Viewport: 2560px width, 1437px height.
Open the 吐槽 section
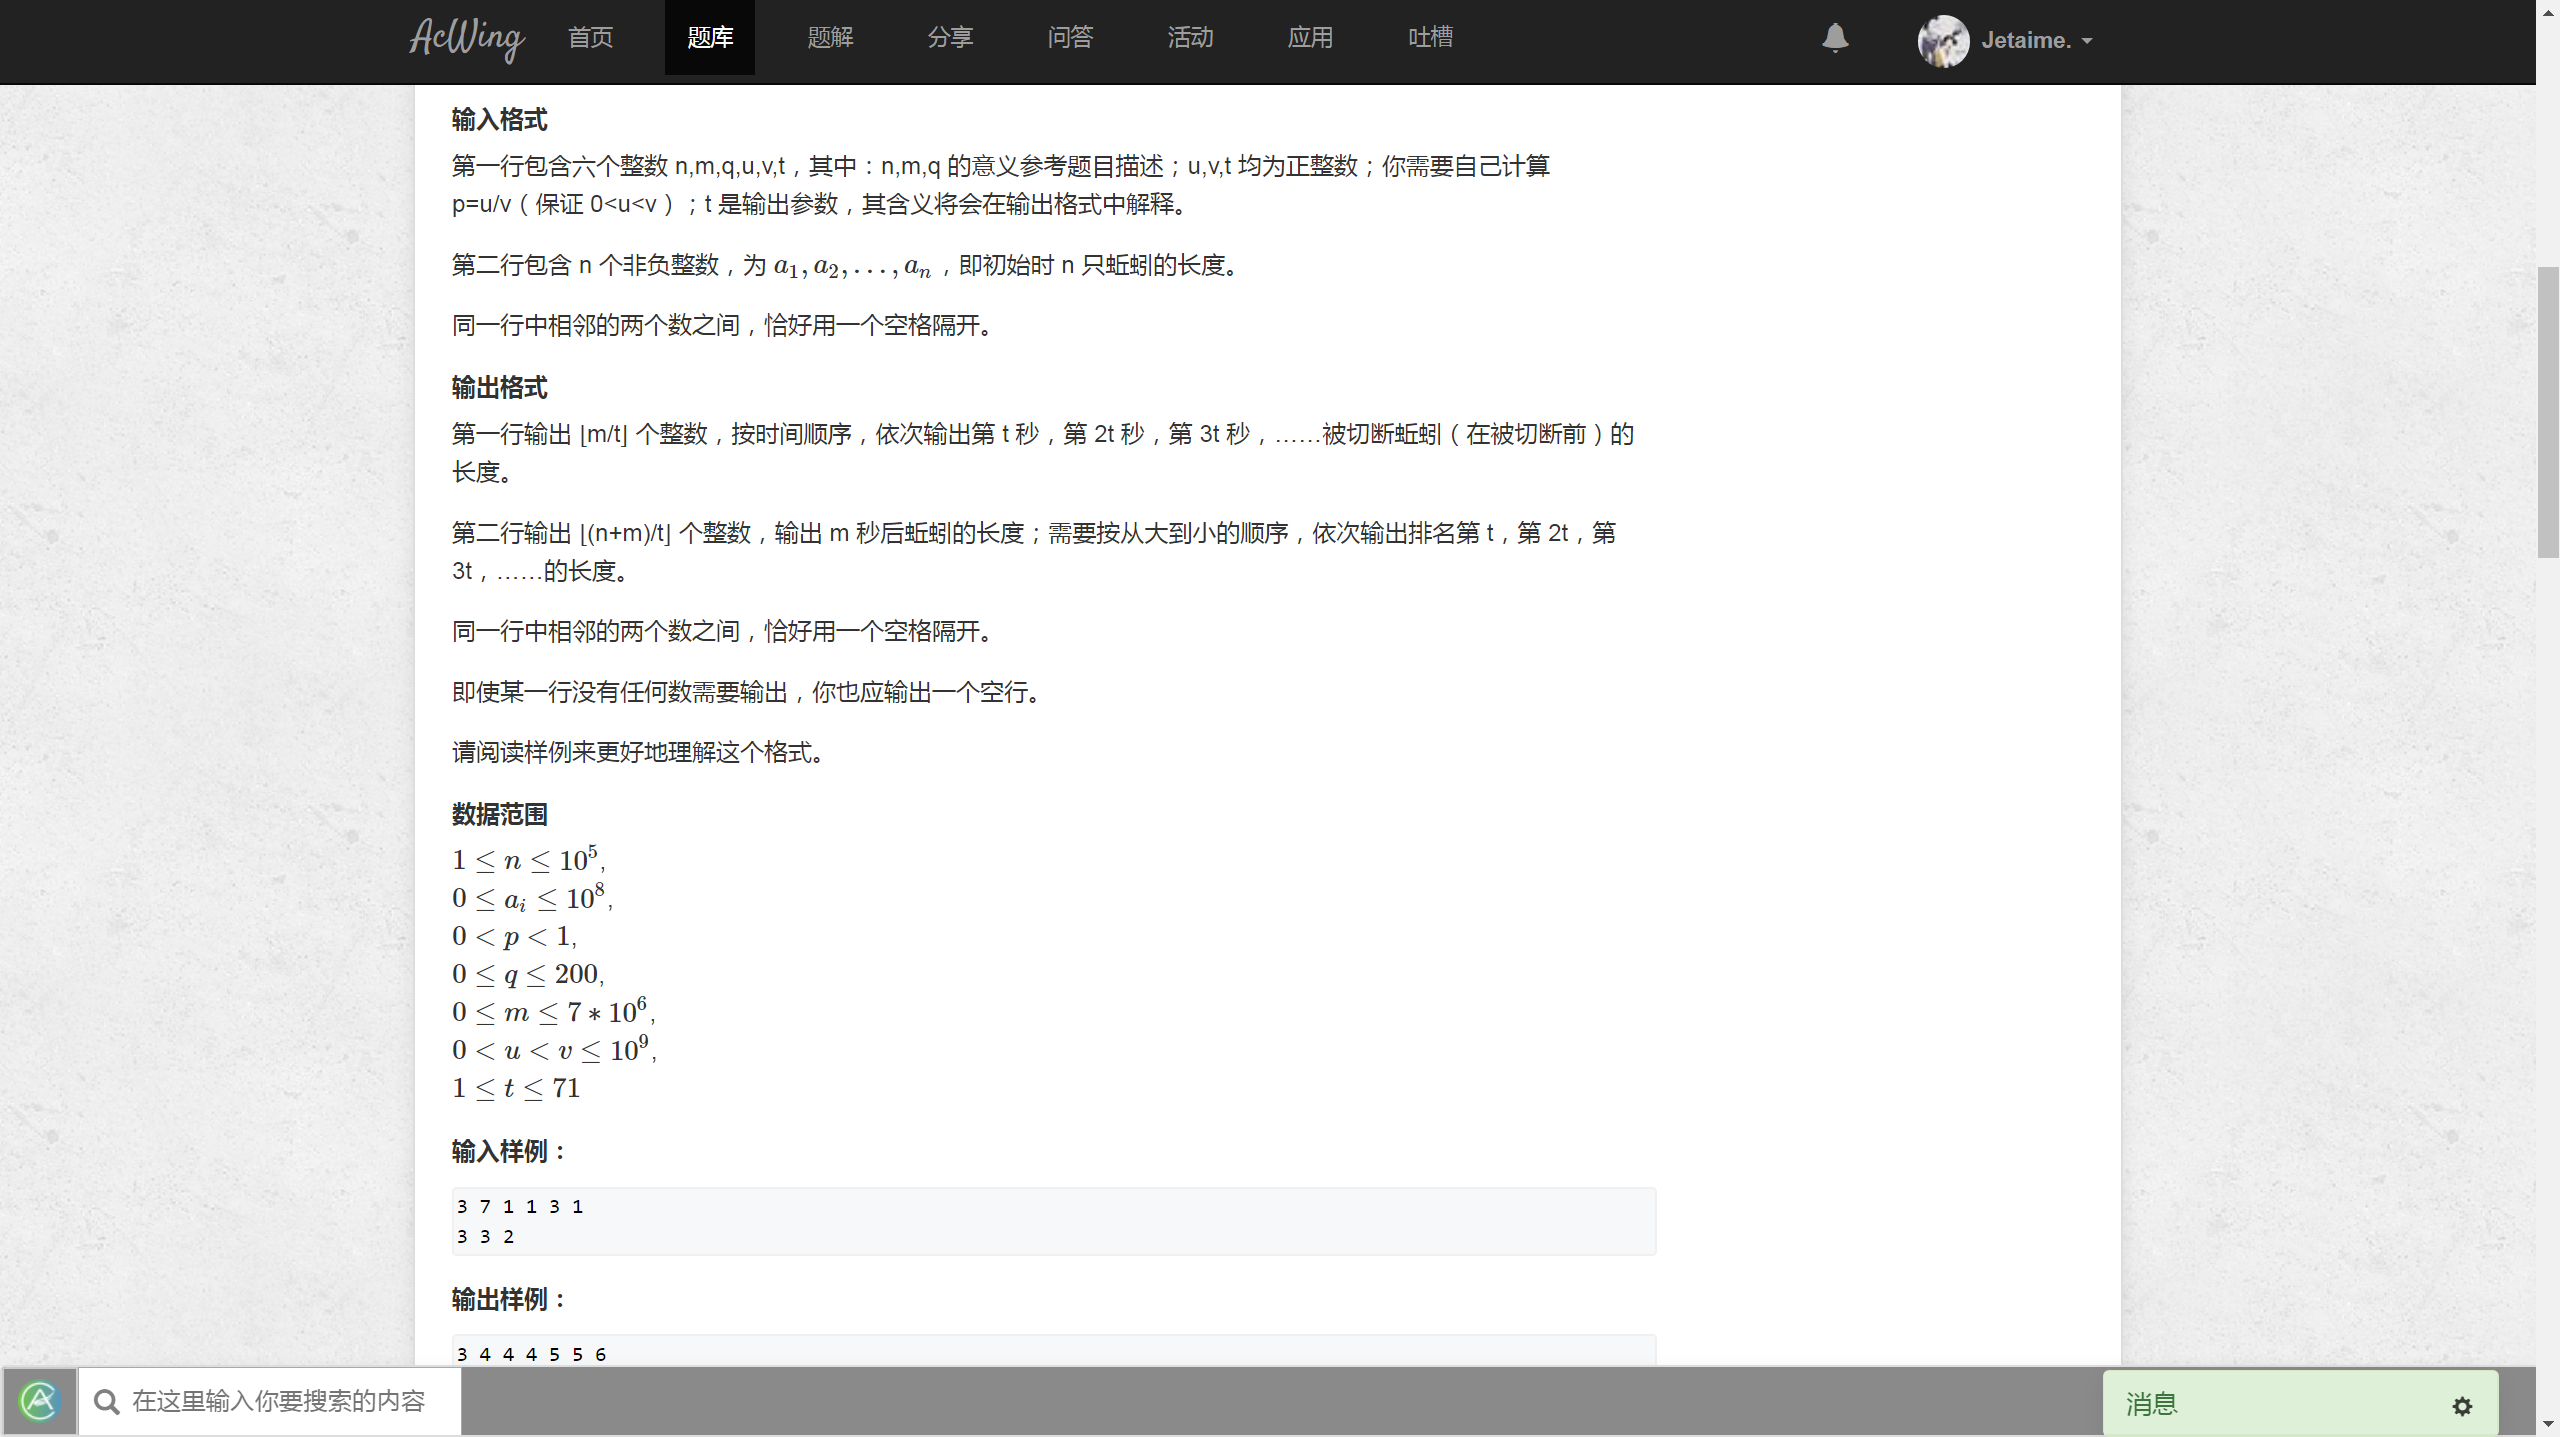1429,38
